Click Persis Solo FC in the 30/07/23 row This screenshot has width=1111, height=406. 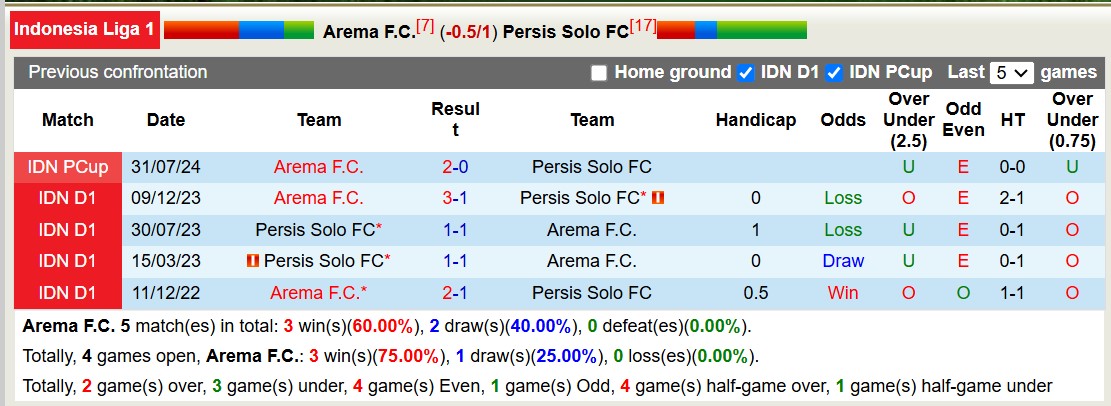point(316,230)
